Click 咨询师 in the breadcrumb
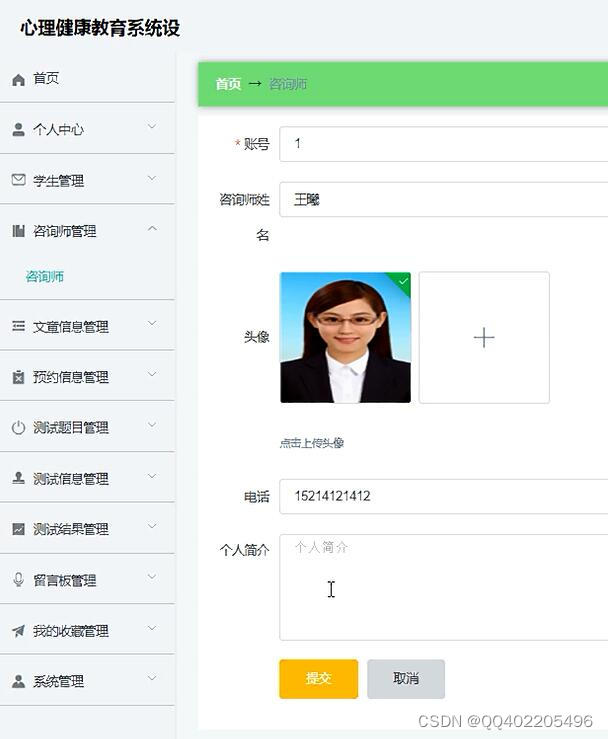608x739 pixels. coord(288,84)
